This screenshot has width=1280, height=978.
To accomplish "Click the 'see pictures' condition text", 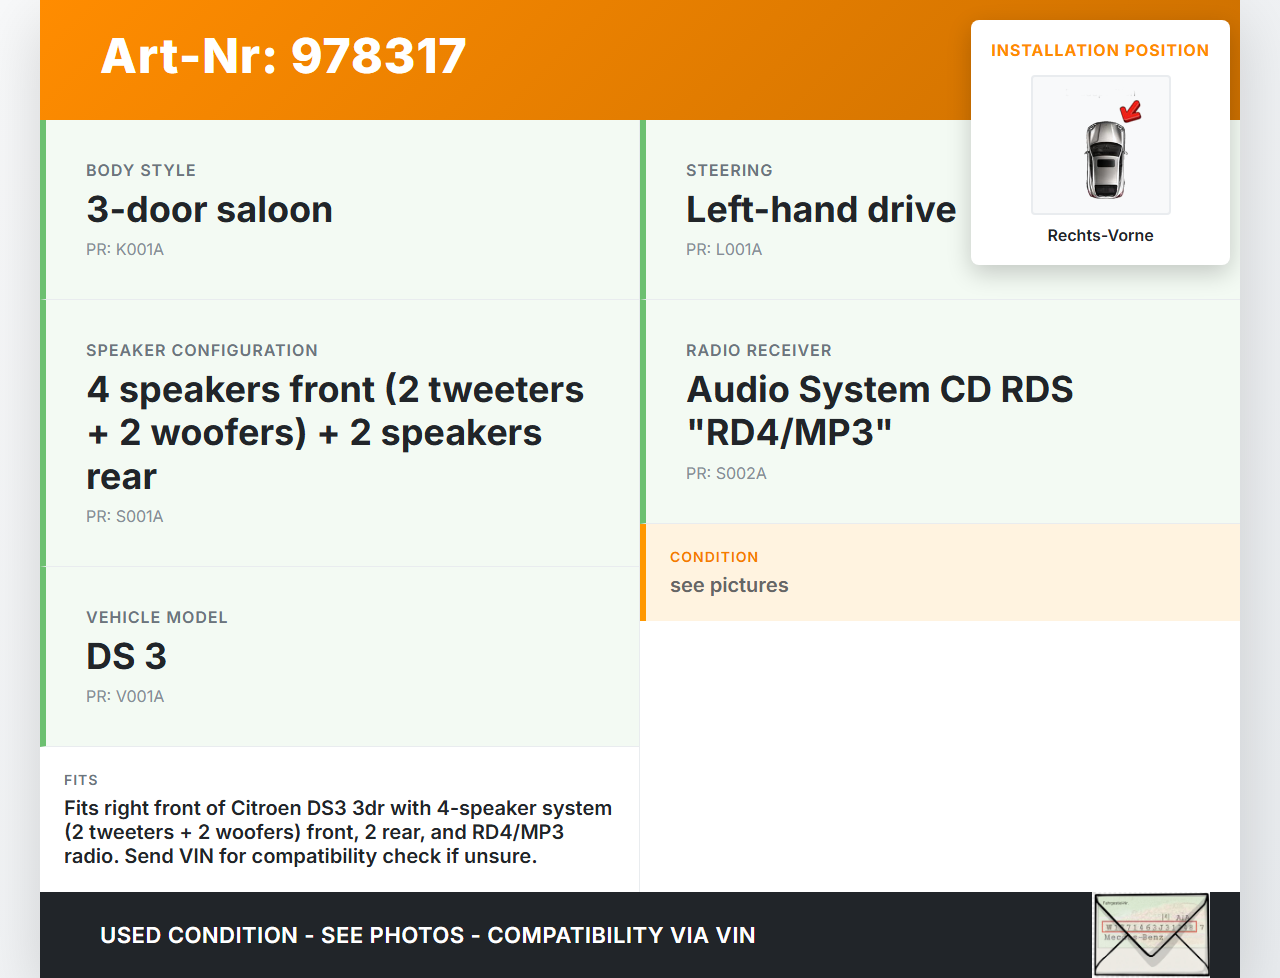I will [729, 585].
